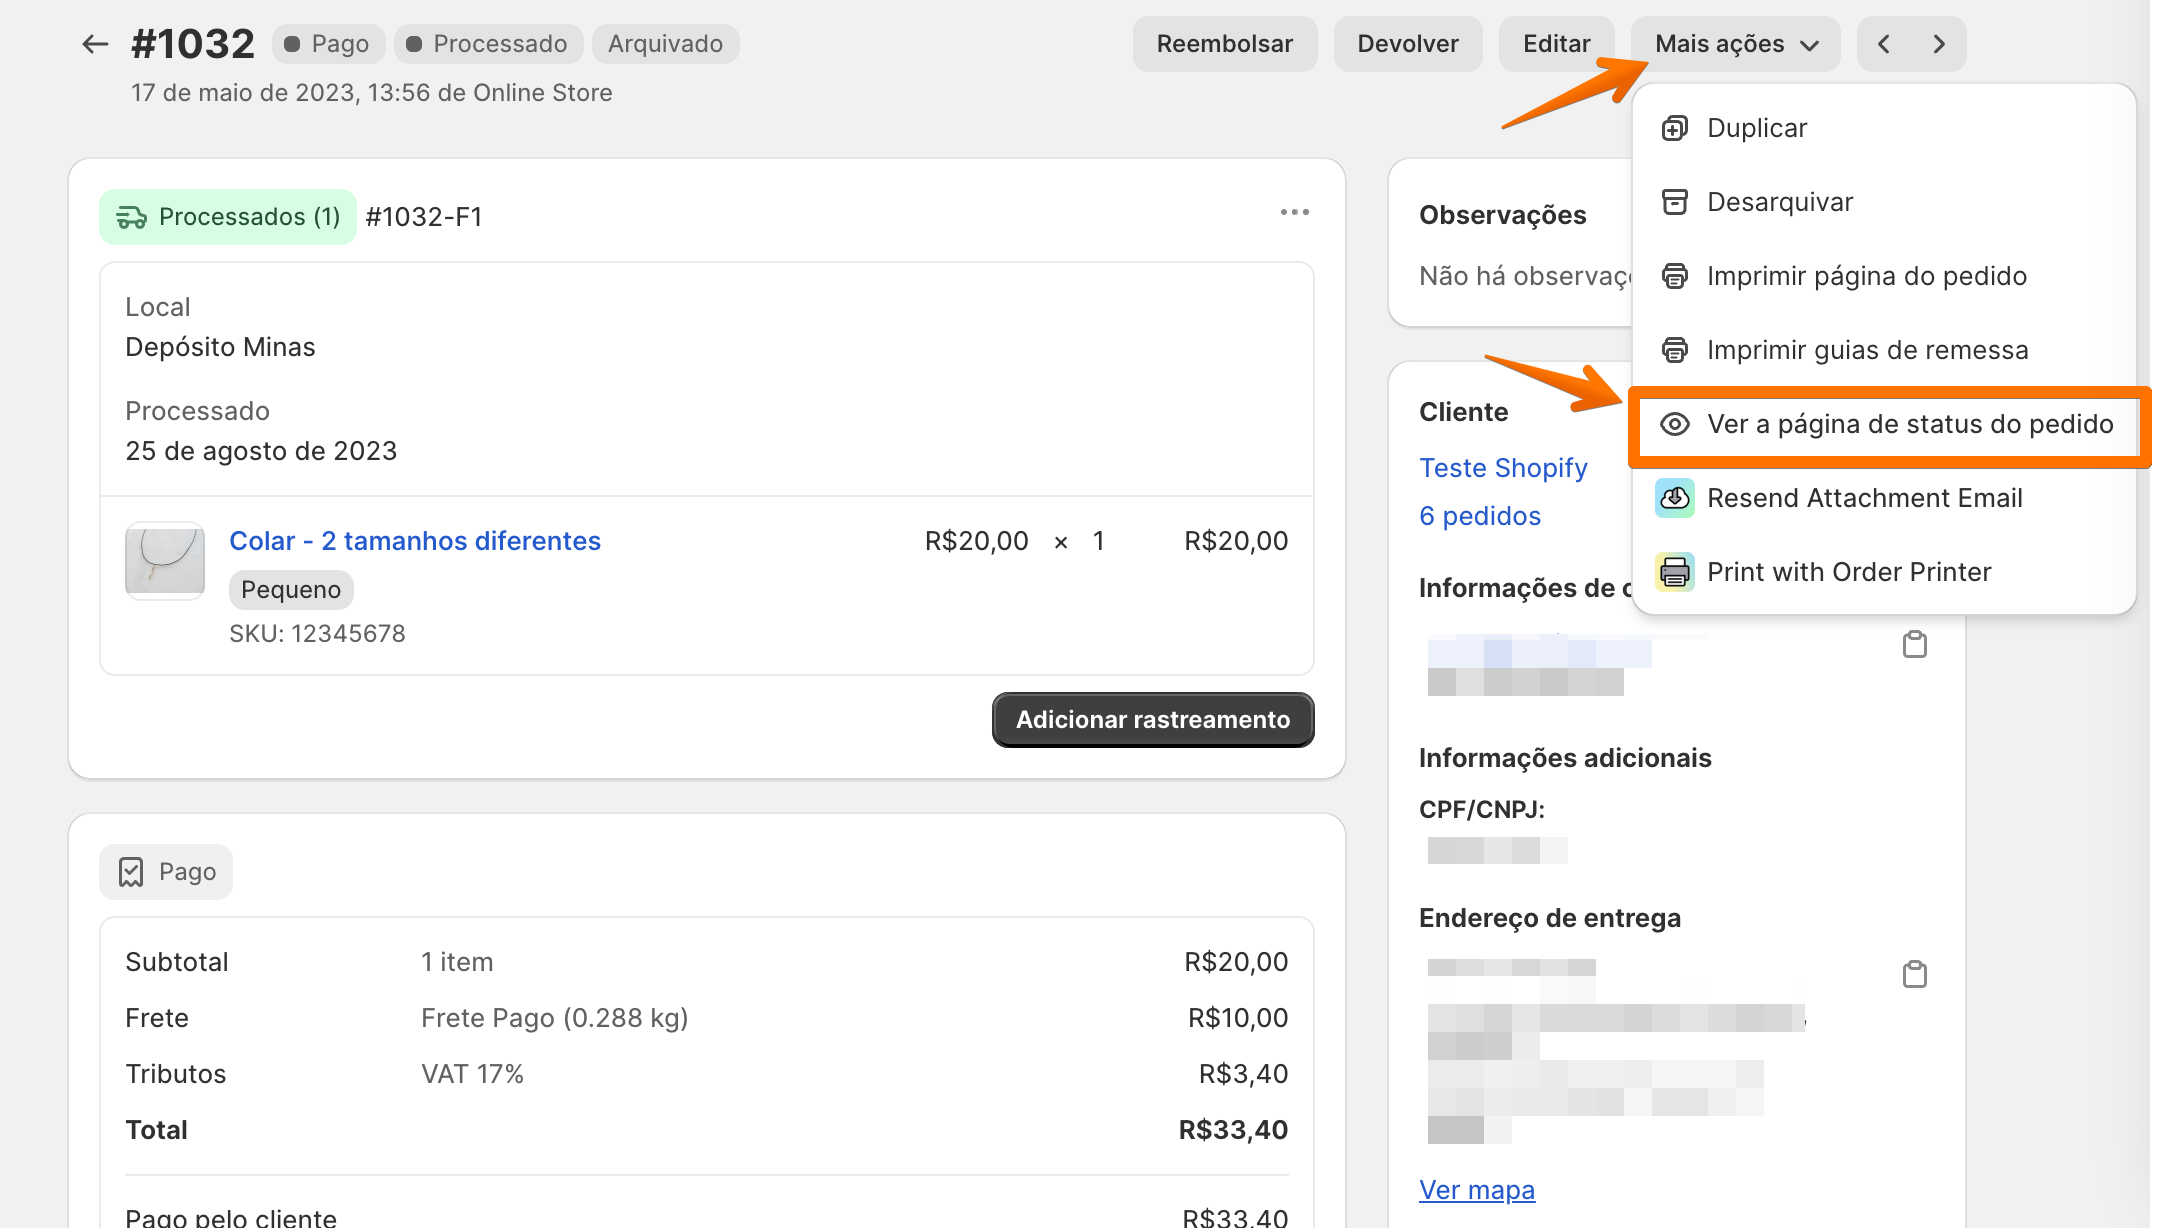Click the back arrow beside order #1032
Image resolution: width=2157 pixels, height=1228 pixels.
[95, 44]
